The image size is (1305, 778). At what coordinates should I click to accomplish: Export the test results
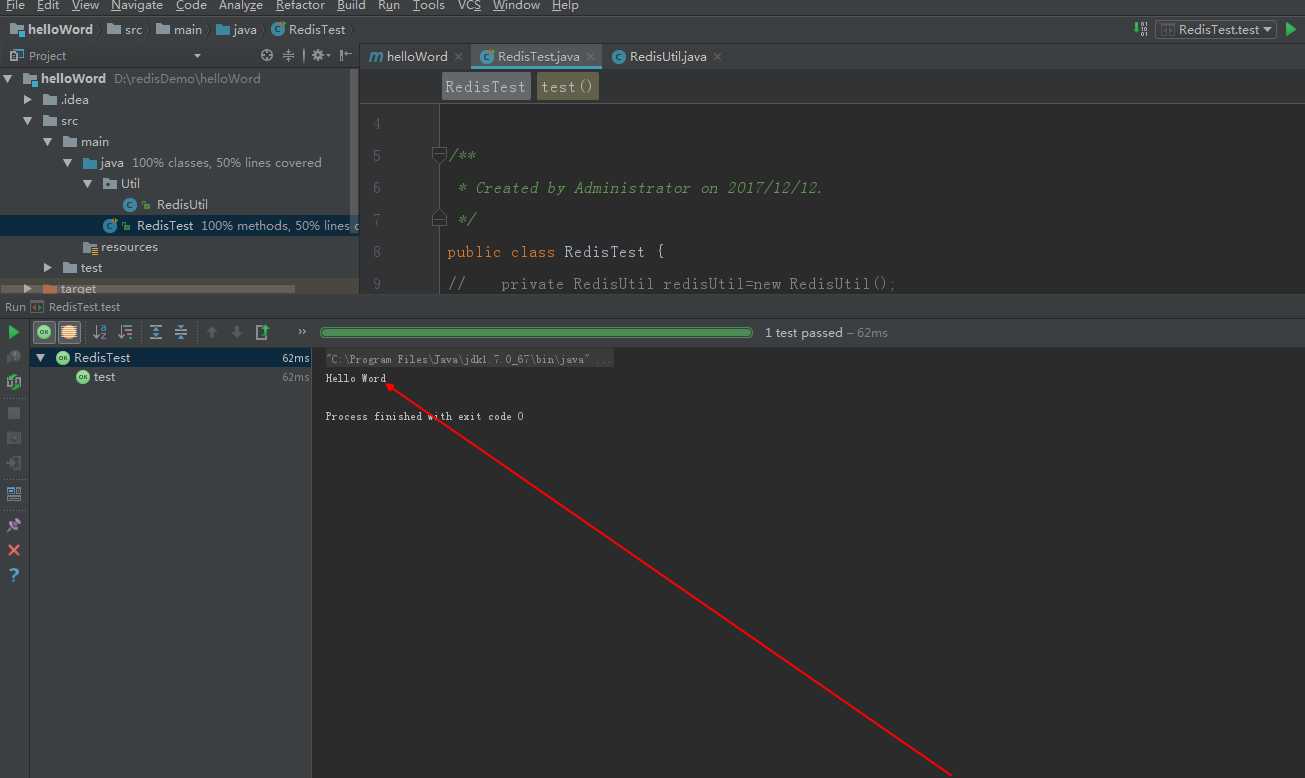pyautogui.click(x=262, y=332)
